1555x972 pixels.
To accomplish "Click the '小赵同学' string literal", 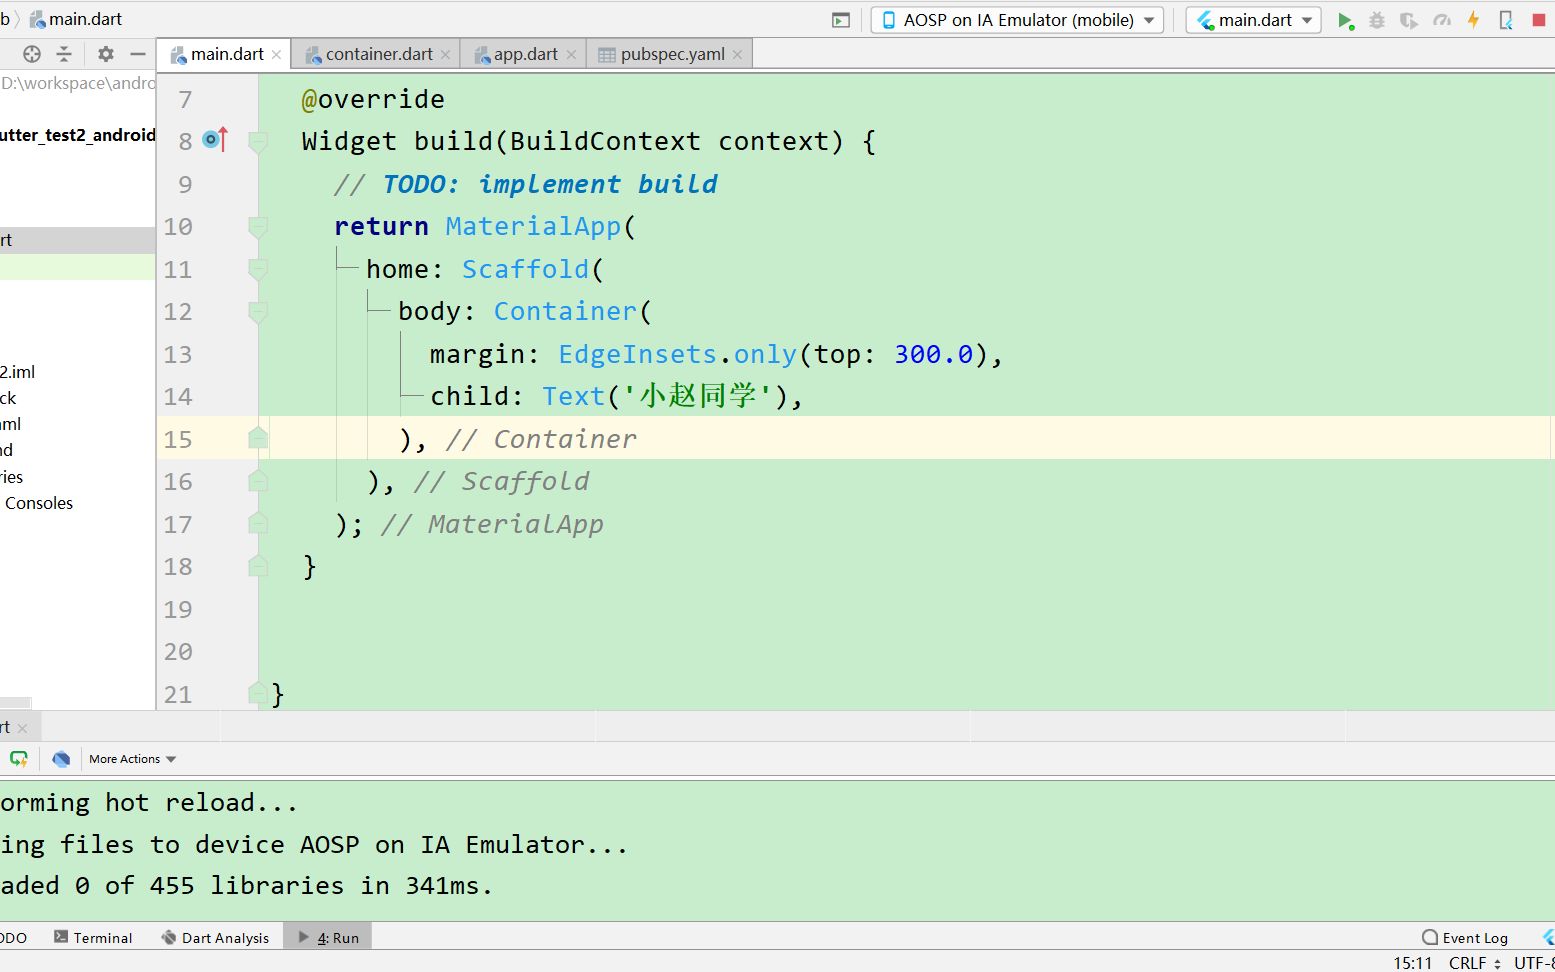I will click(697, 396).
